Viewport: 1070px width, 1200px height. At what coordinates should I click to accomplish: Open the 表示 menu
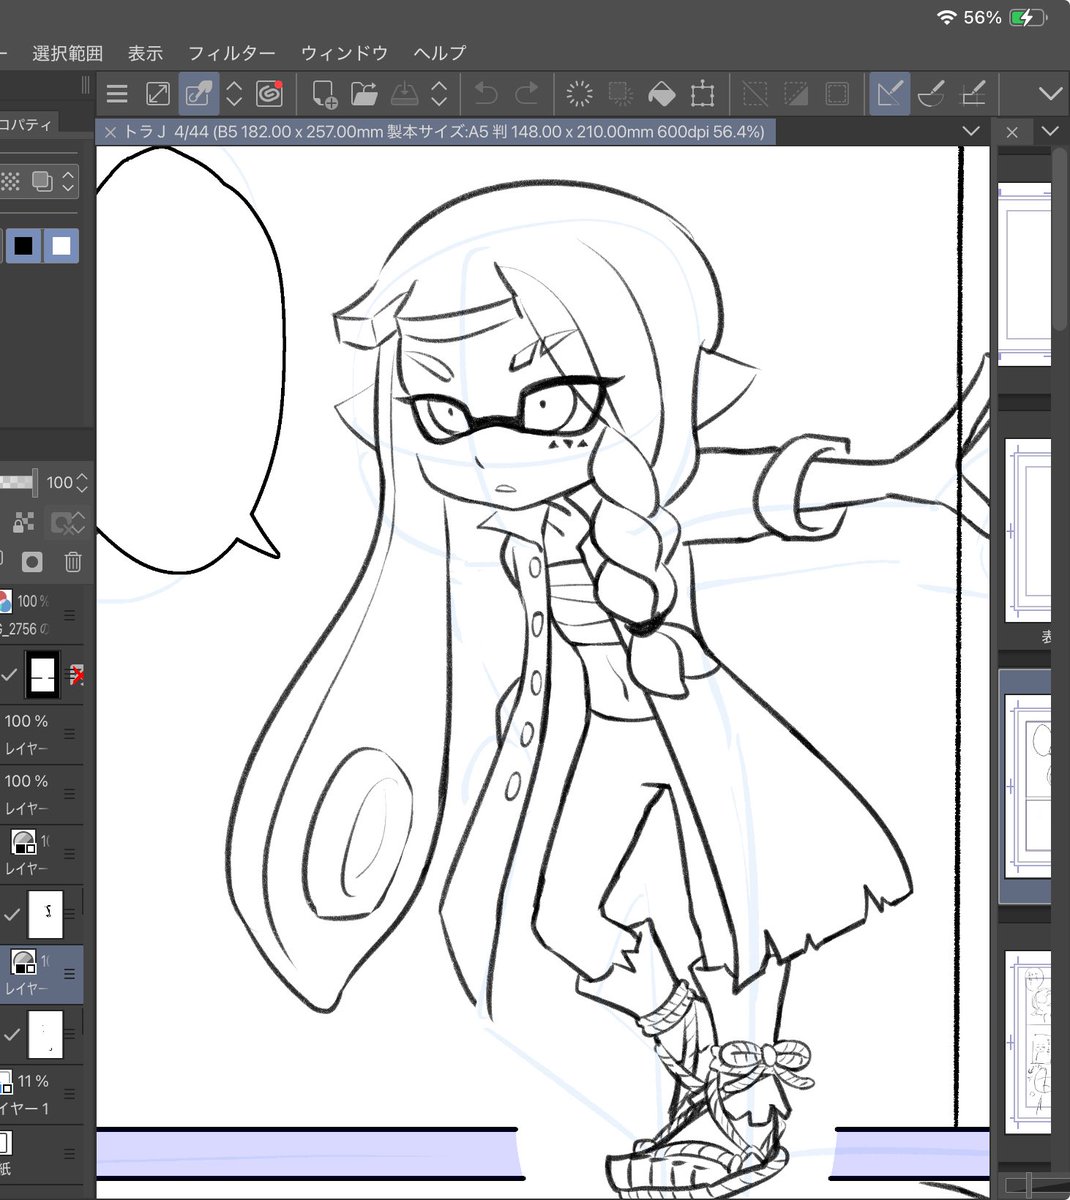point(145,53)
